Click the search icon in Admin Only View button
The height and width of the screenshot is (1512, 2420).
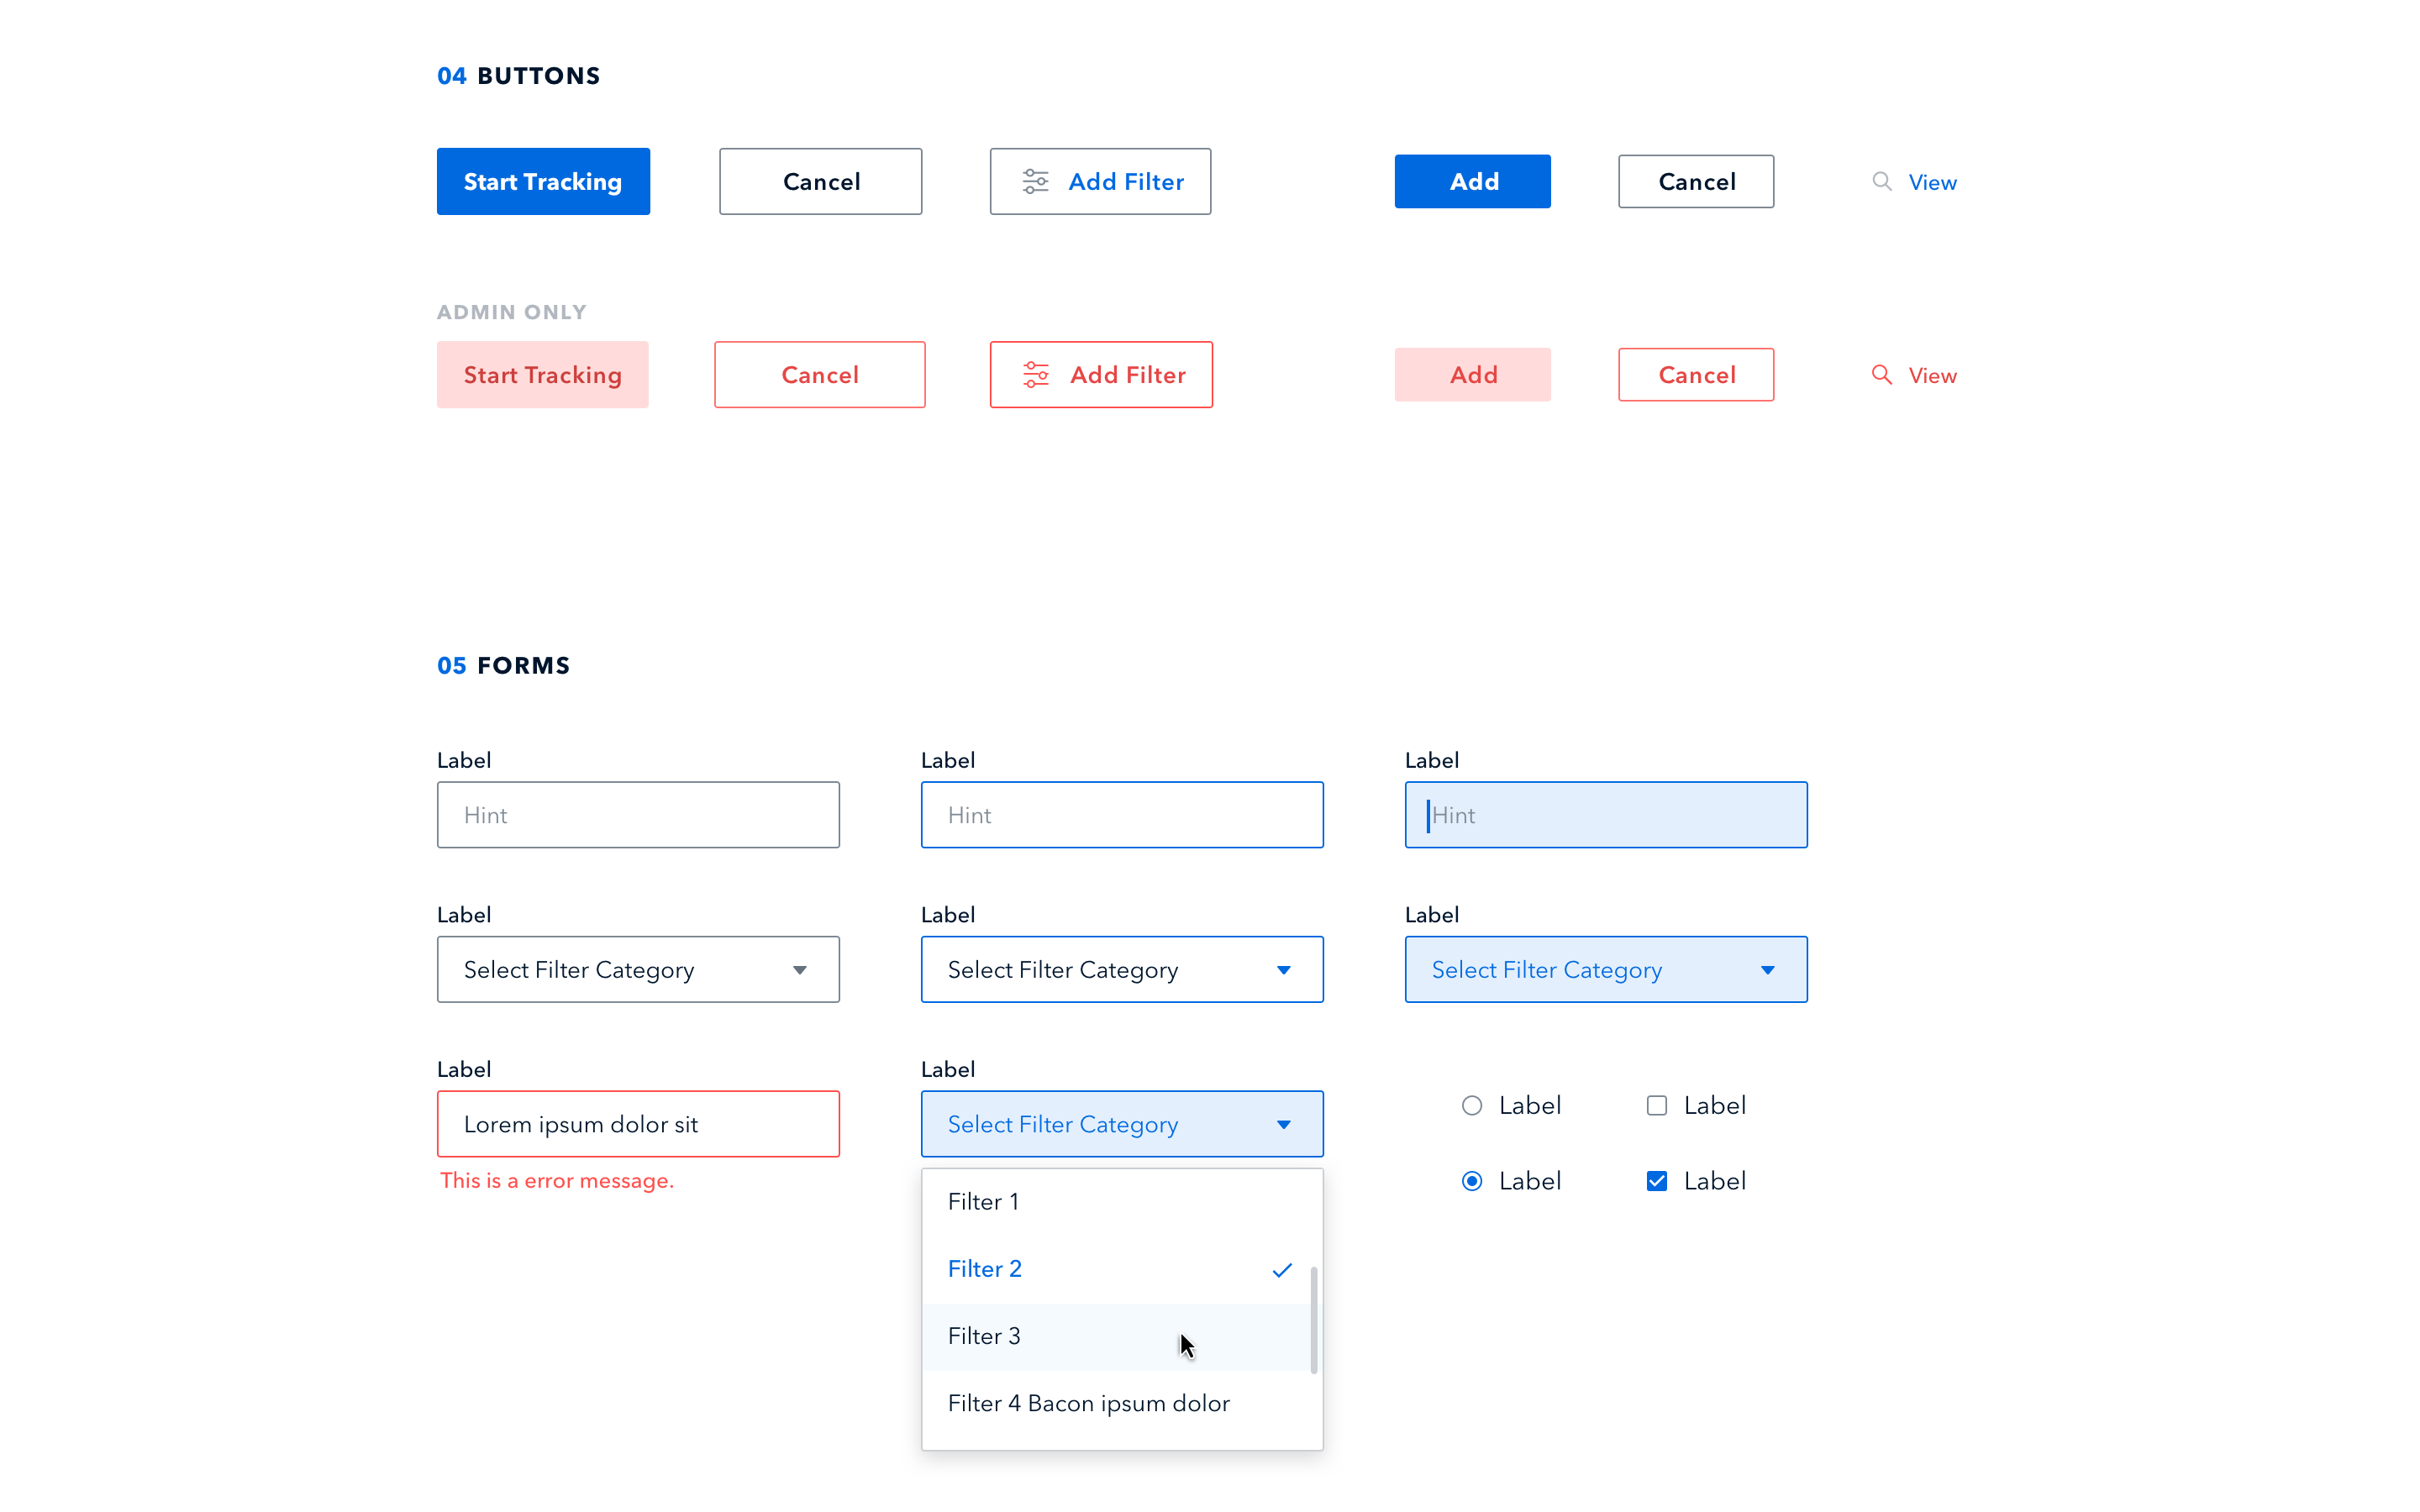click(x=1880, y=373)
